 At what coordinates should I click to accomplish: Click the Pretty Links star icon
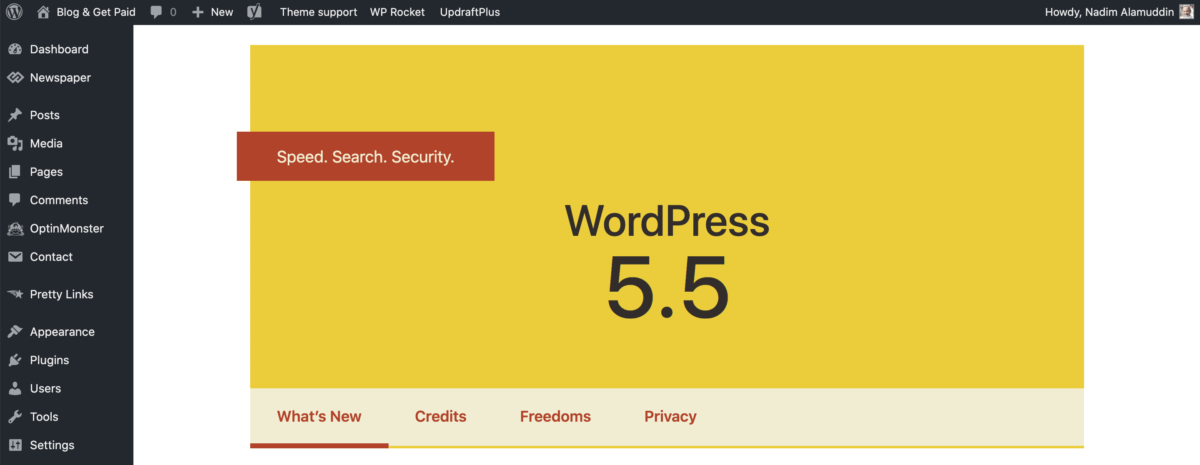15,294
